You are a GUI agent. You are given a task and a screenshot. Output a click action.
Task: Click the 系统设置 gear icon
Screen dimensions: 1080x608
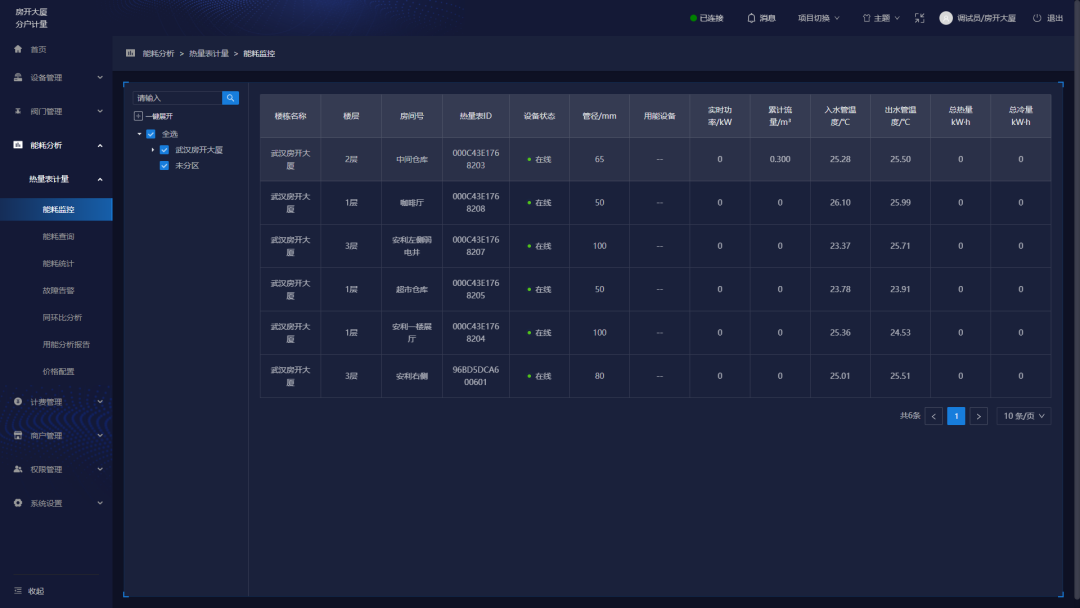click(x=18, y=503)
